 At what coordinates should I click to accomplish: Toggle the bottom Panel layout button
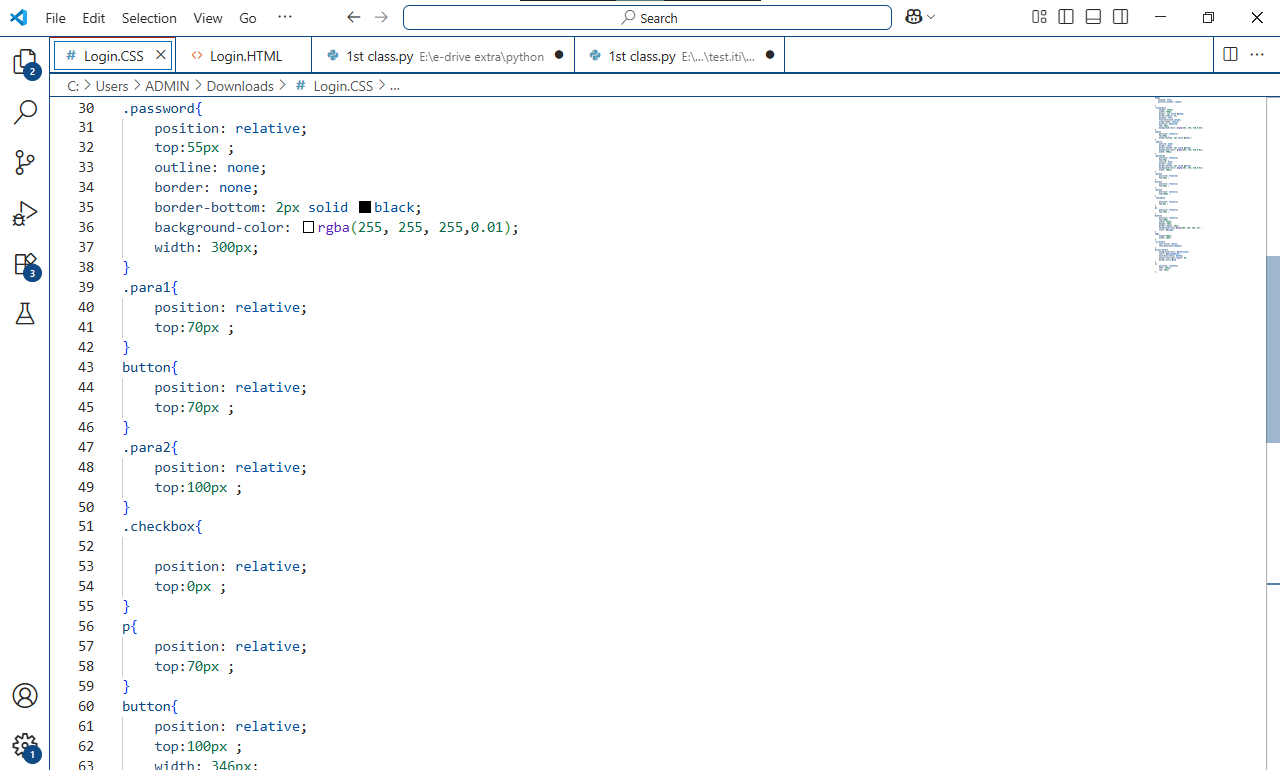[x=1093, y=17]
